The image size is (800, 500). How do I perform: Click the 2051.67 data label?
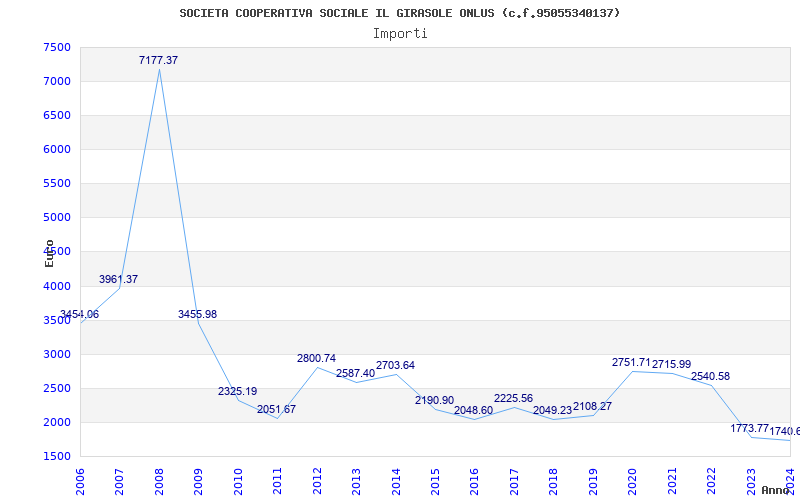click(277, 409)
